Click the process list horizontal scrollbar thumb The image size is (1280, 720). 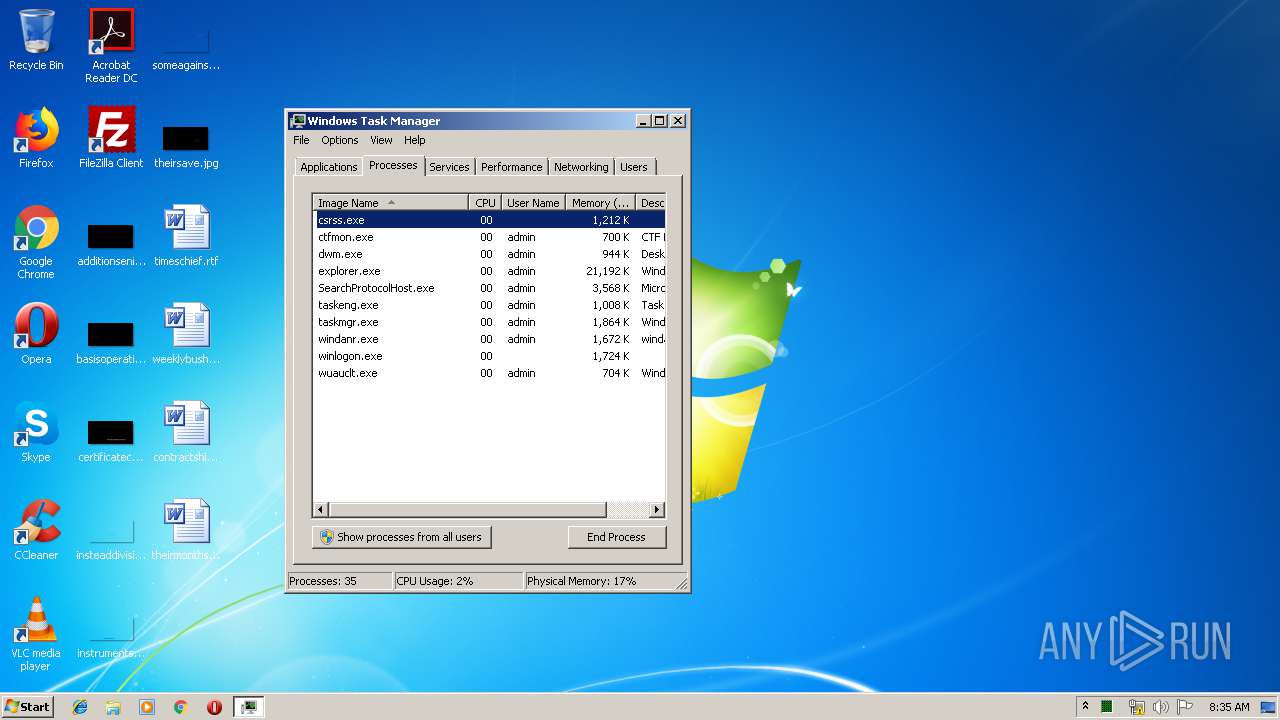[468, 510]
